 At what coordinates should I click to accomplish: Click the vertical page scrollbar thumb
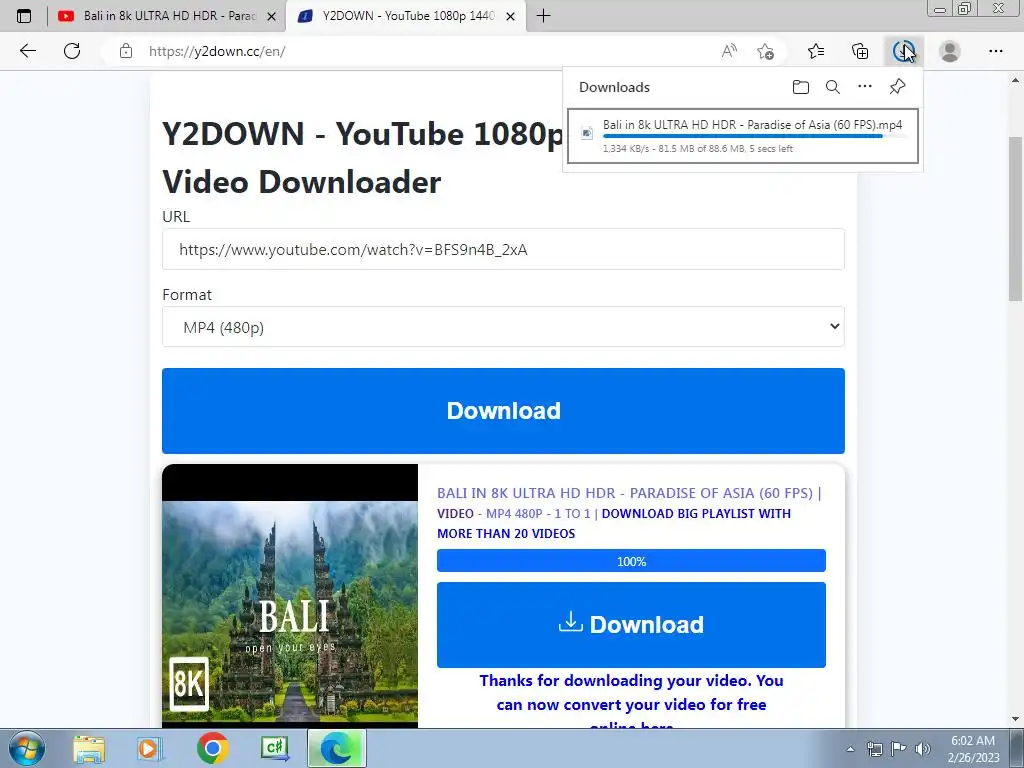pos(1016,219)
